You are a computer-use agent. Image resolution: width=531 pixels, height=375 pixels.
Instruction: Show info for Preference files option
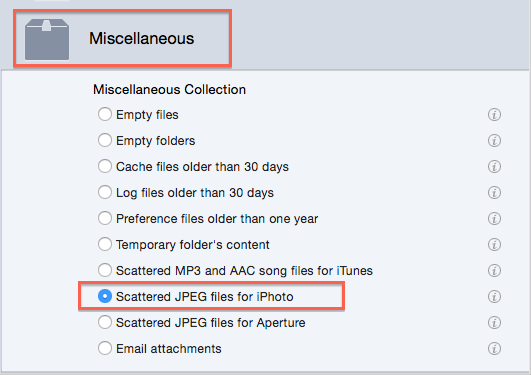(494, 218)
